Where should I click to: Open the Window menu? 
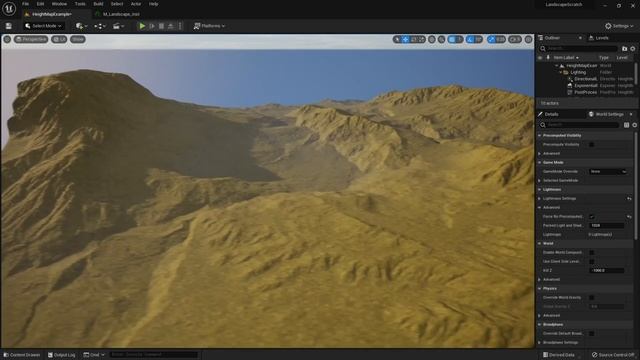click(x=59, y=4)
